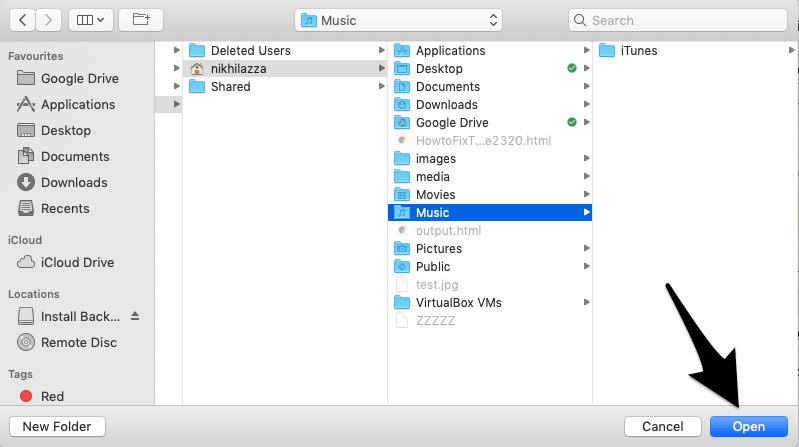
Task: Click the Cancel button
Action: (x=662, y=427)
